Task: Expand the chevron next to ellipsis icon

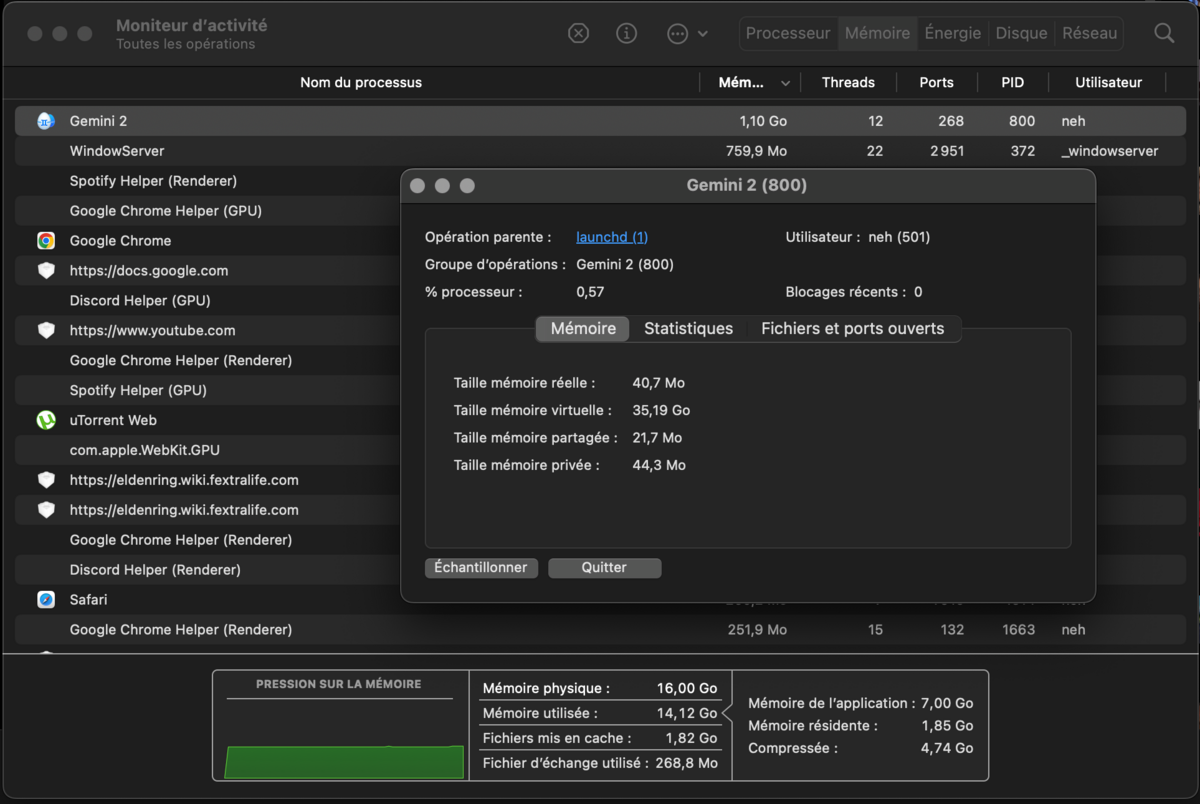Action: [703, 34]
